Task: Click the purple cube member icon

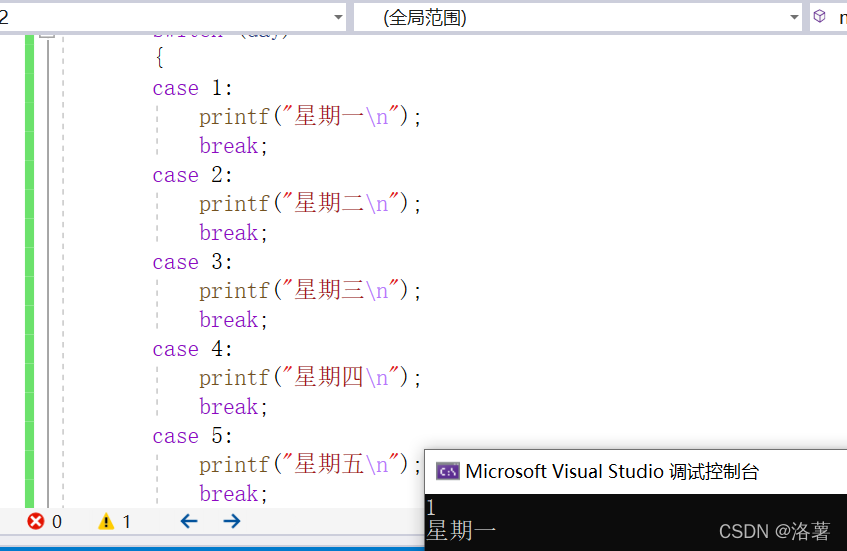Action: pyautogui.click(x=819, y=16)
